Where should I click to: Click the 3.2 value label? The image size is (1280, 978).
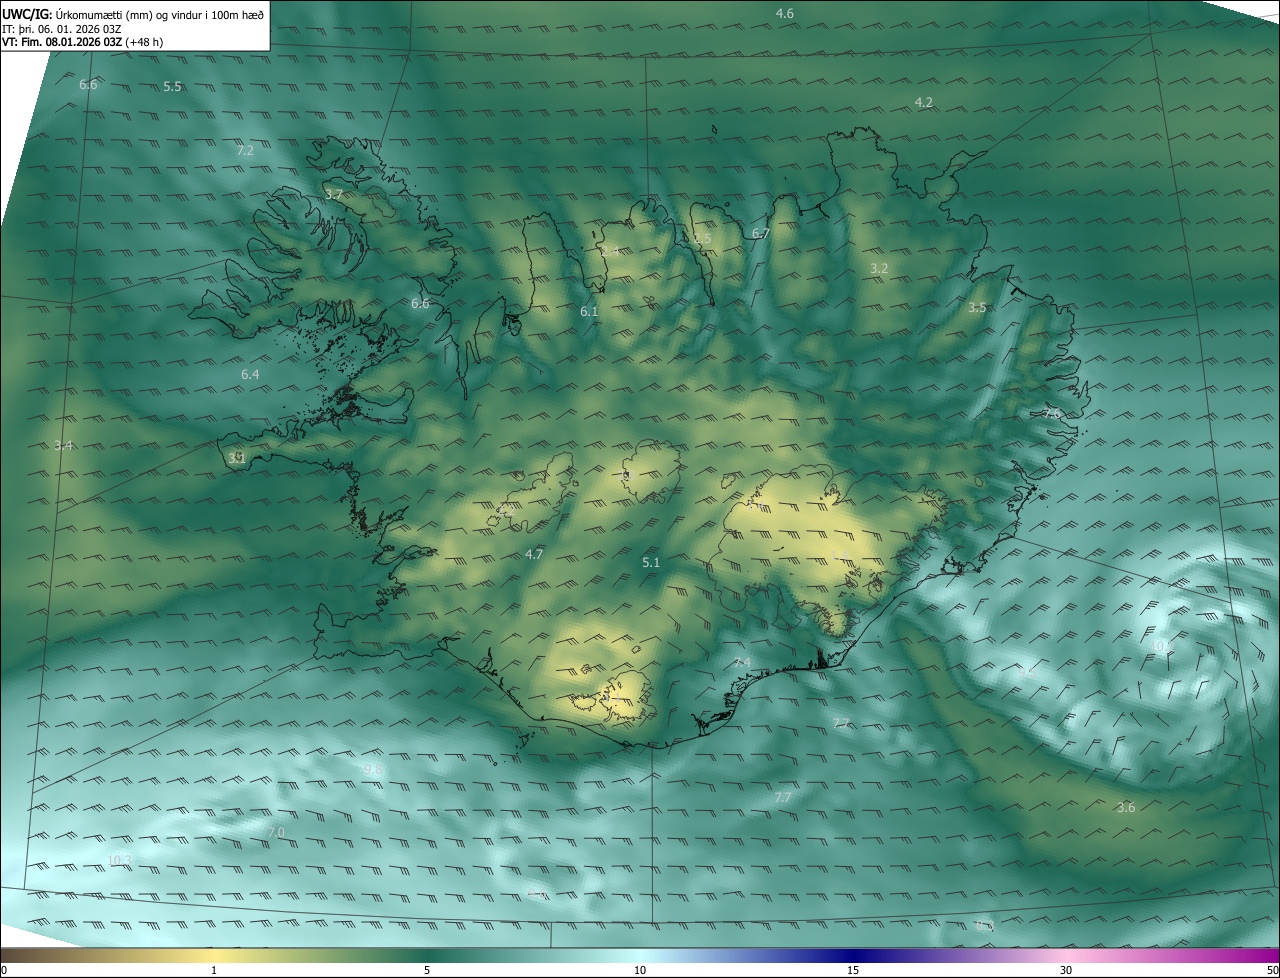(x=879, y=269)
